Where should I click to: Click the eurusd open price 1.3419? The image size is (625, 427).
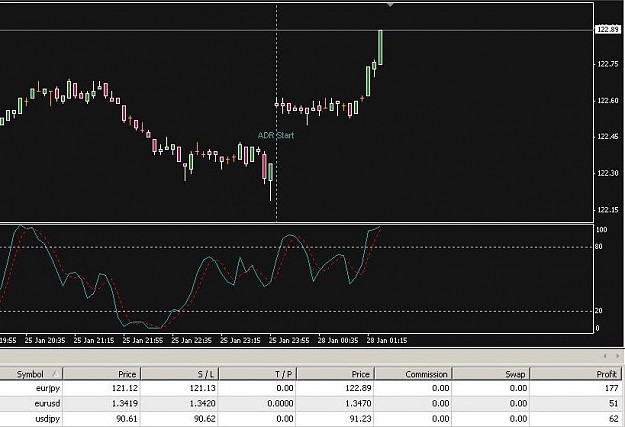click(125, 403)
